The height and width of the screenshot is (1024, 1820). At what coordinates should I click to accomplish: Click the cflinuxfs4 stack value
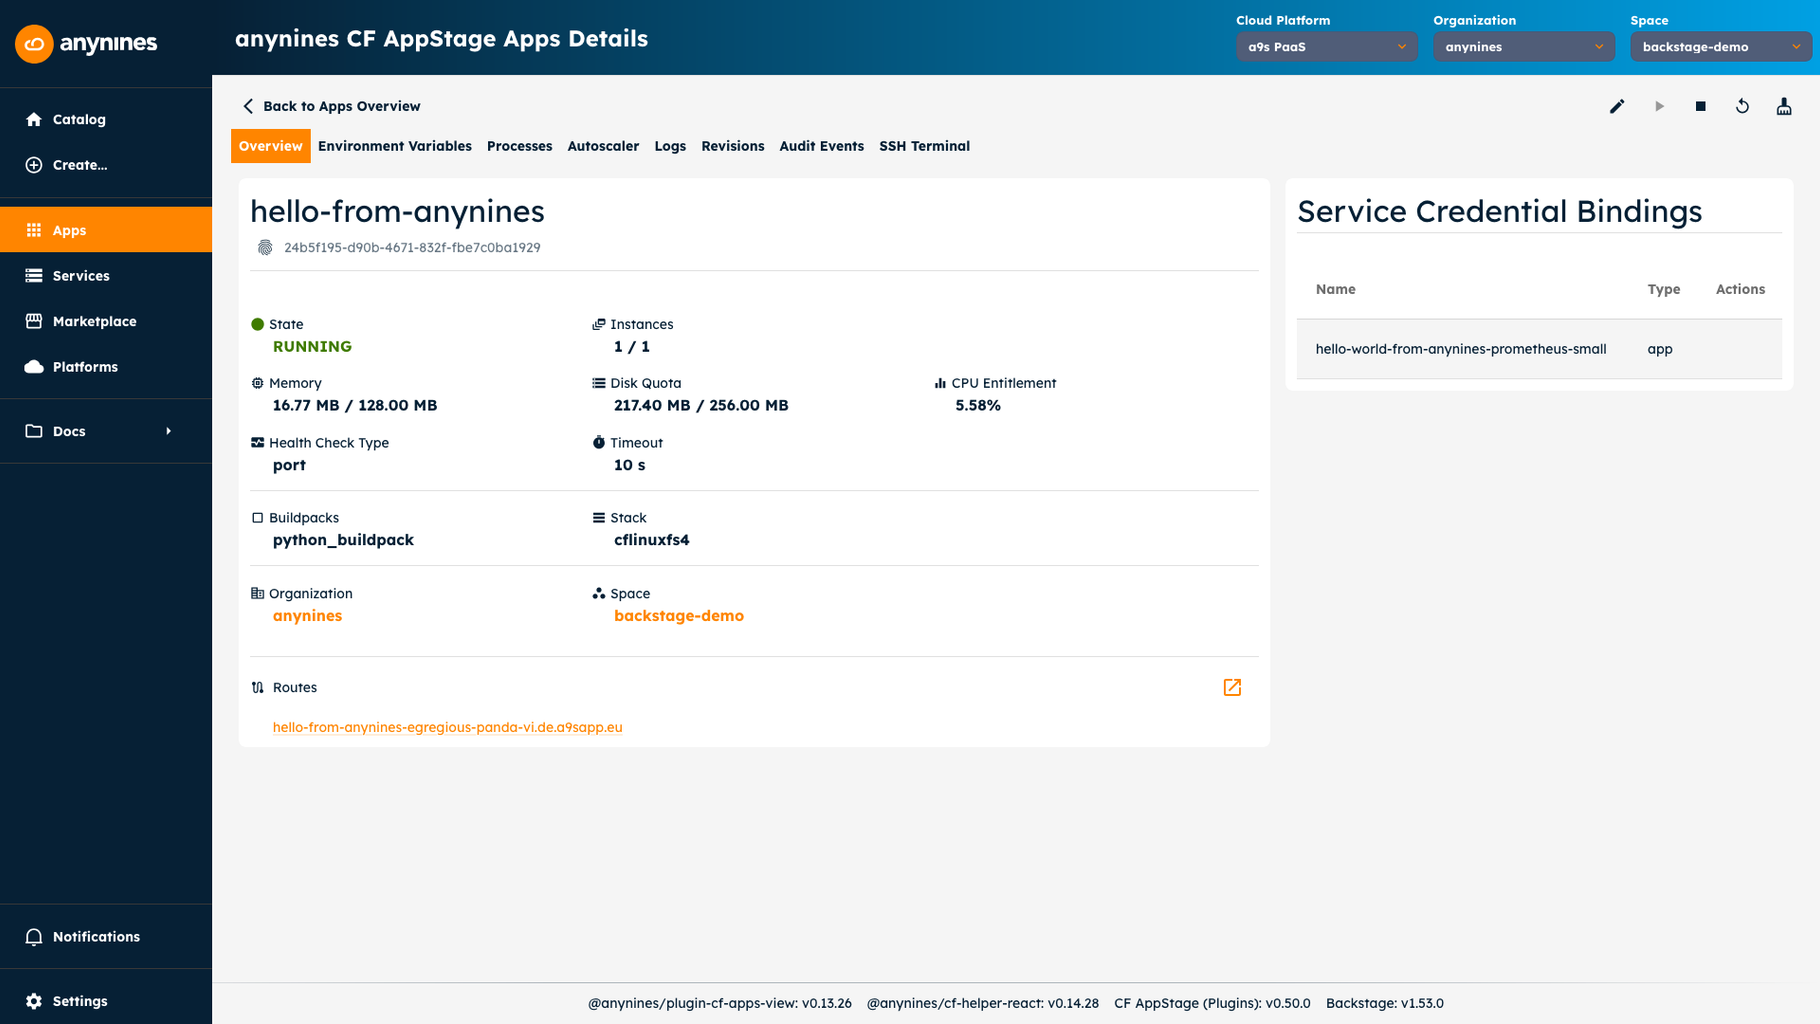pyautogui.click(x=652, y=540)
